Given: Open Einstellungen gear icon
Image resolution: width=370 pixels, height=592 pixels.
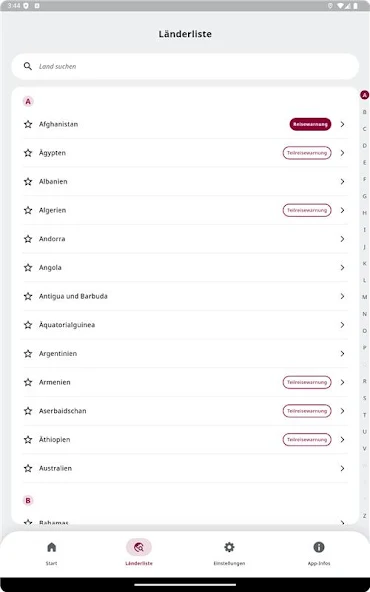Looking at the screenshot, I should click(x=229, y=547).
